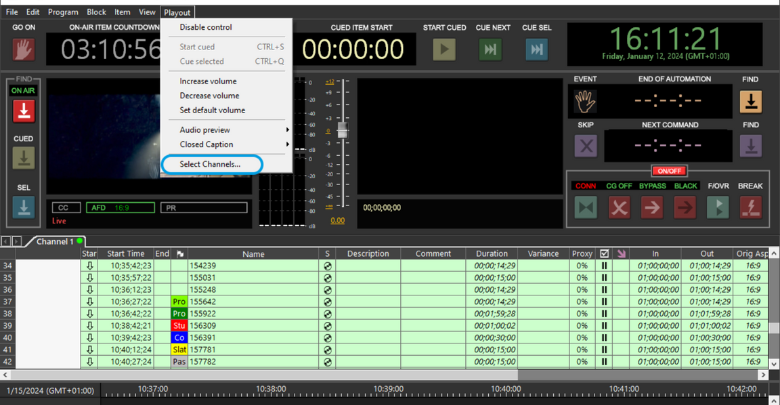
Task: Expand the Closed Caption submenu
Action: coord(230,144)
